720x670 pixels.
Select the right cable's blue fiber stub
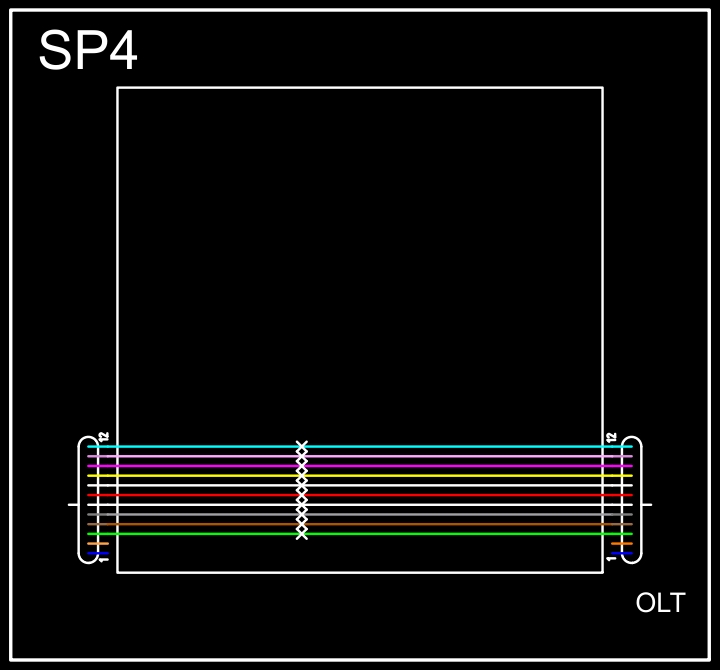coord(622,553)
